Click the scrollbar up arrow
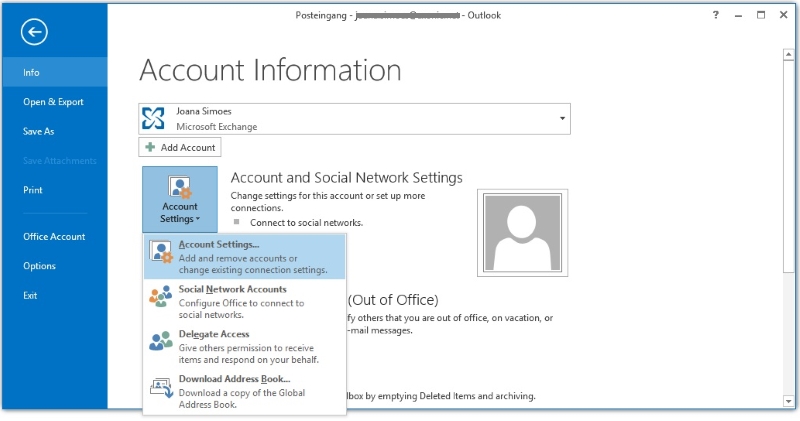800x421 pixels. click(x=788, y=54)
